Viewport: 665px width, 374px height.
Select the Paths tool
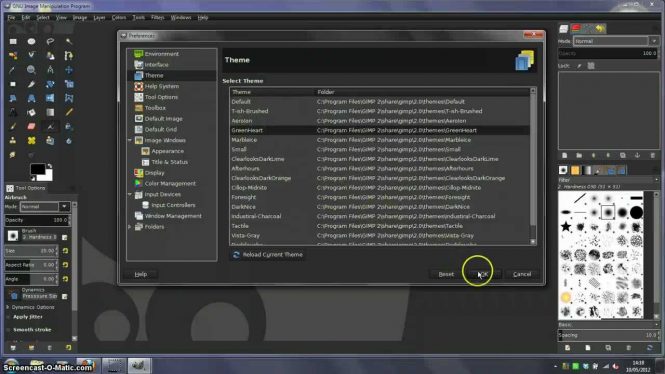(69, 56)
